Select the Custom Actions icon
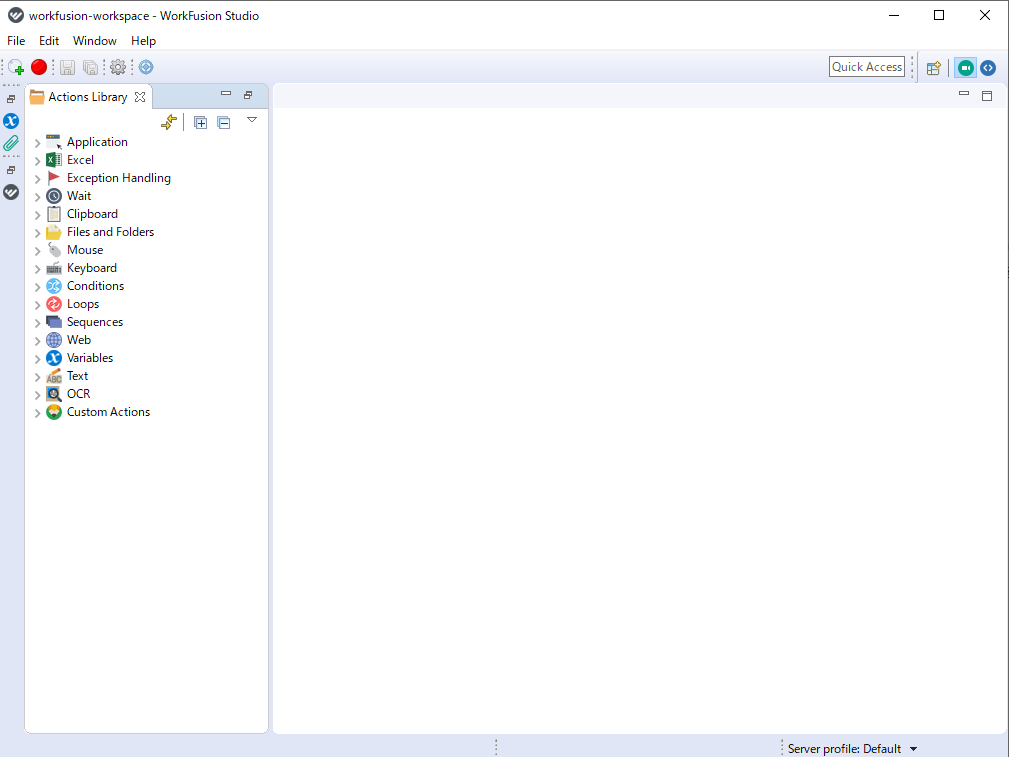1009x757 pixels. point(54,412)
